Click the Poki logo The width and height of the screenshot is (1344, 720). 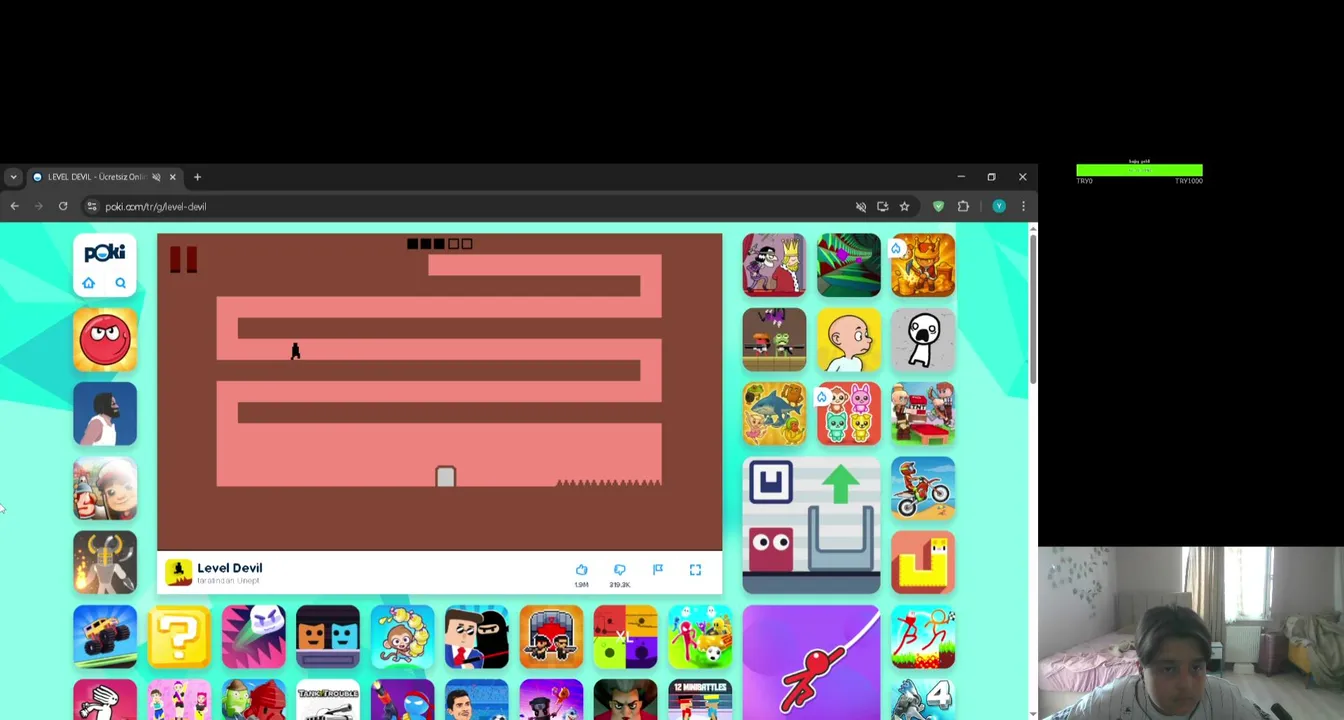[105, 252]
